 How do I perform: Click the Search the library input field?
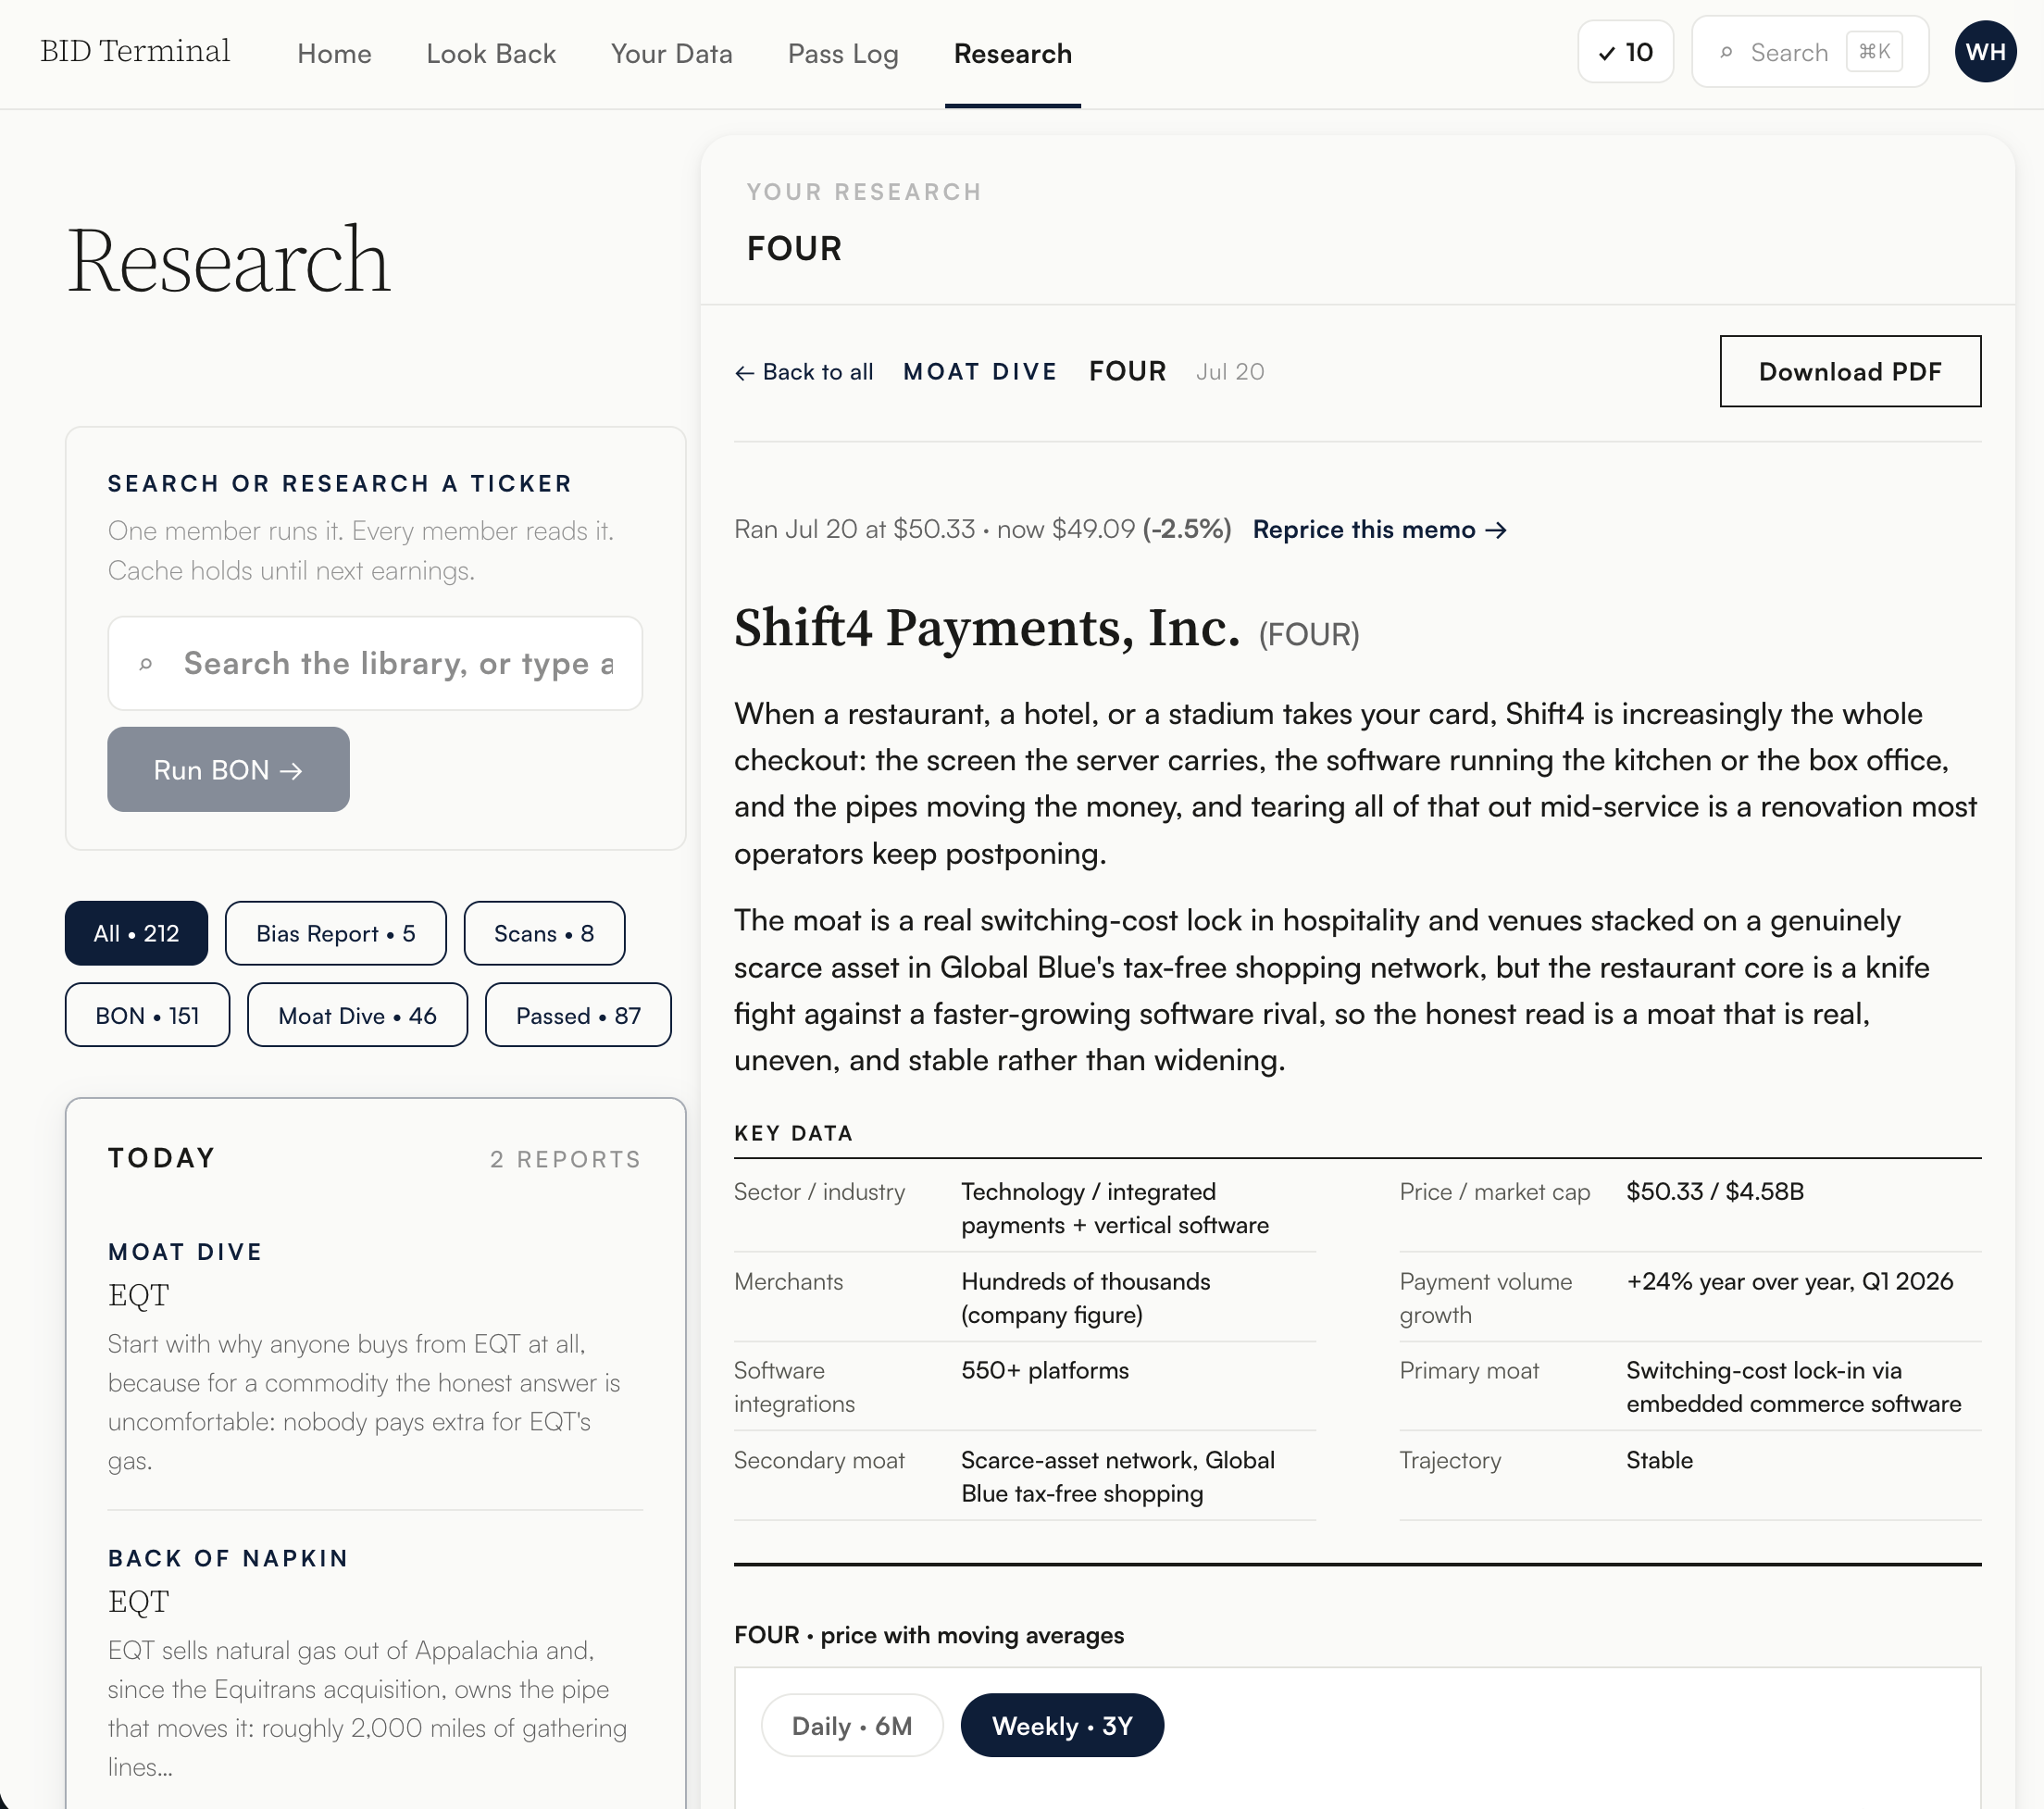375,663
